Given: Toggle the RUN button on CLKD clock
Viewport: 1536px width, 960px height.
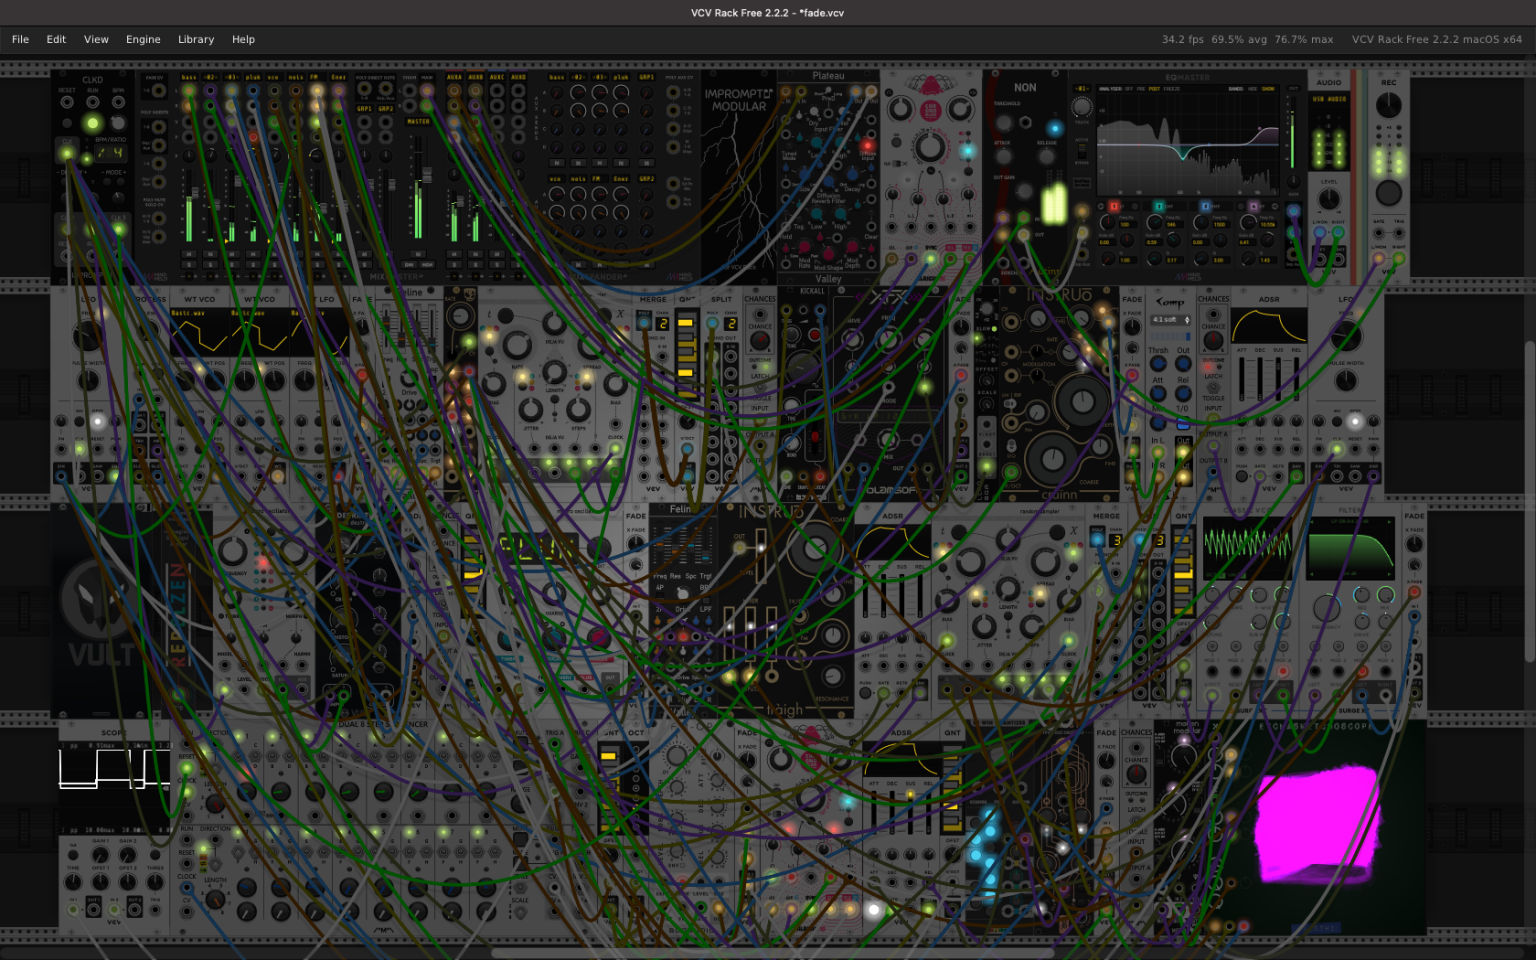Looking at the screenshot, I should point(92,123).
